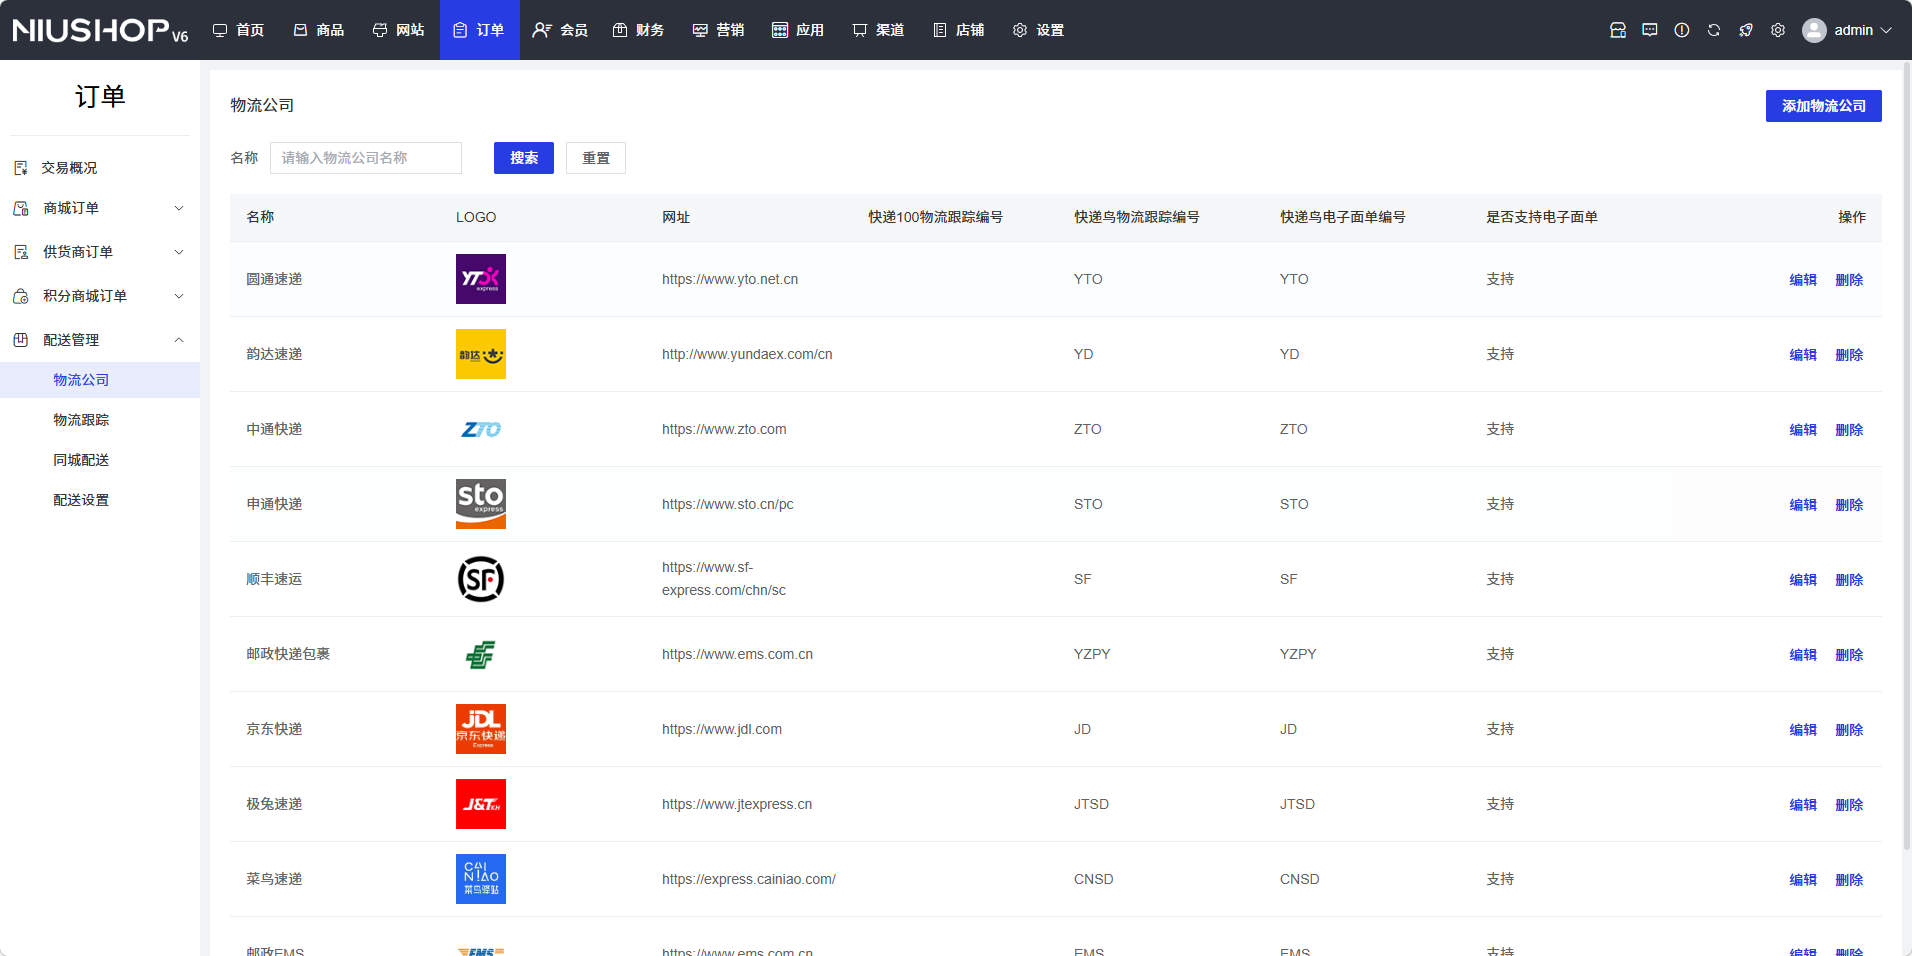Expand the 供货商订单 sidebar group
The height and width of the screenshot is (956, 1912).
100,252
